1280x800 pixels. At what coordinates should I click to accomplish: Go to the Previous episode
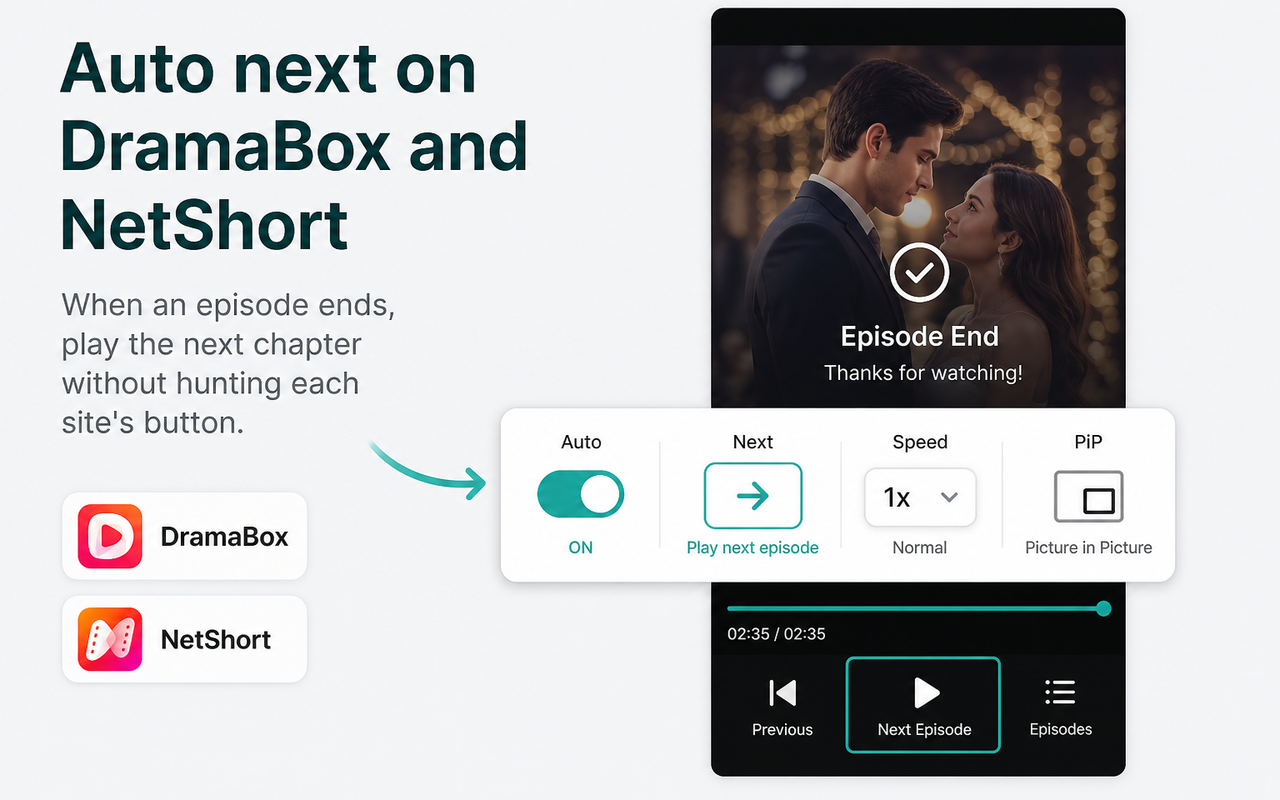[782, 706]
